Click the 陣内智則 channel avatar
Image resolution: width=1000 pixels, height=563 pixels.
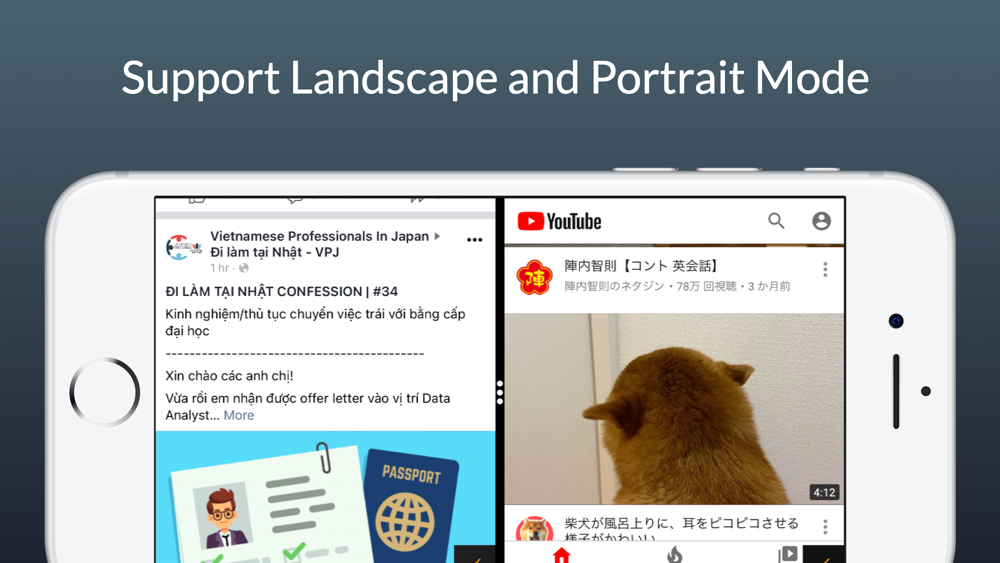[x=534, y=277]
